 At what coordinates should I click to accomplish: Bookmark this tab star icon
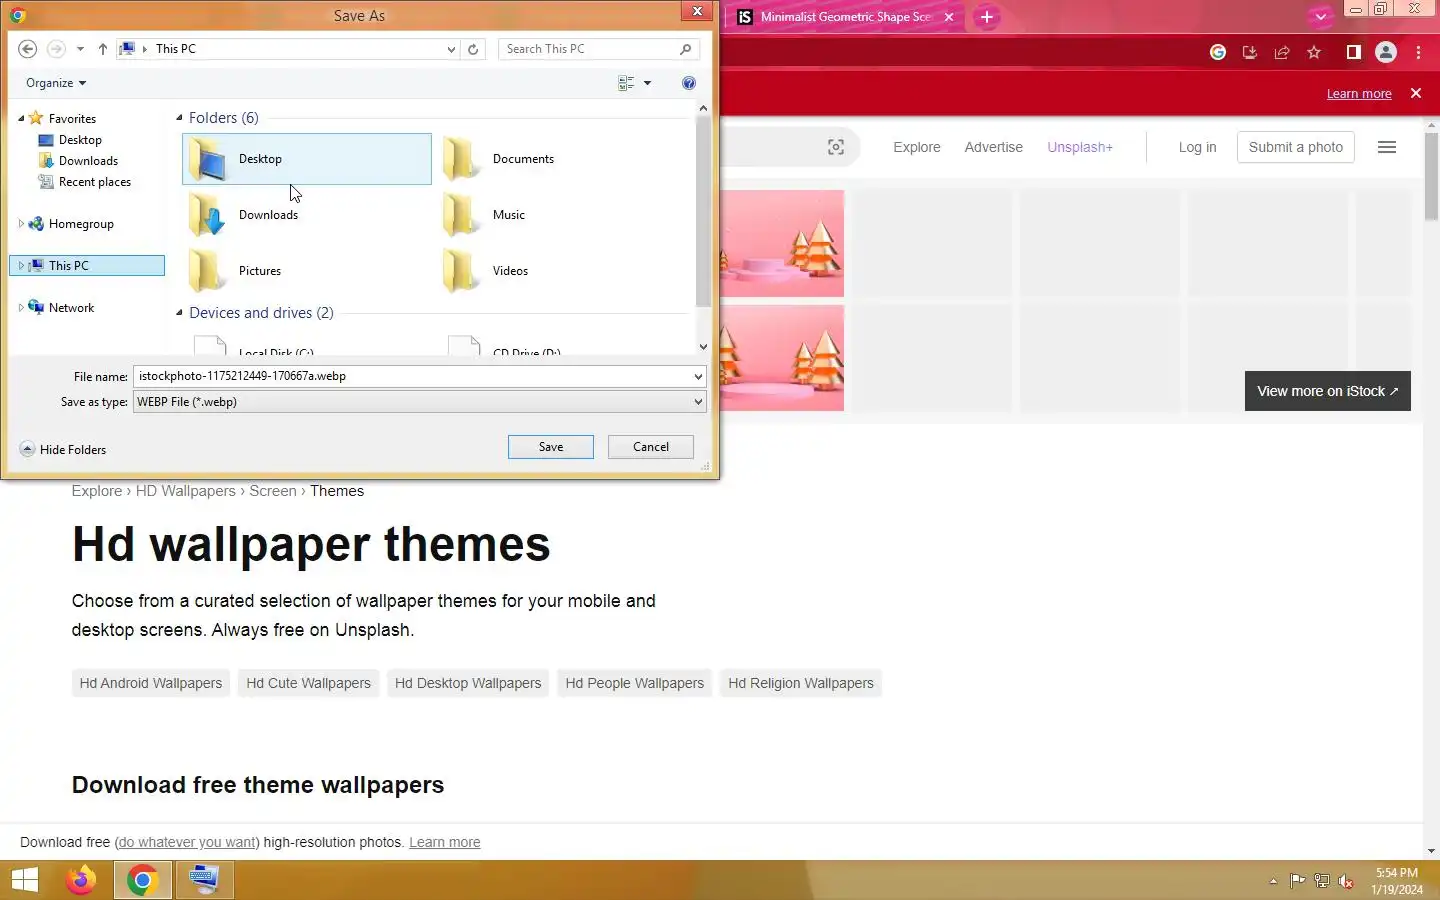click(1314, 52)
